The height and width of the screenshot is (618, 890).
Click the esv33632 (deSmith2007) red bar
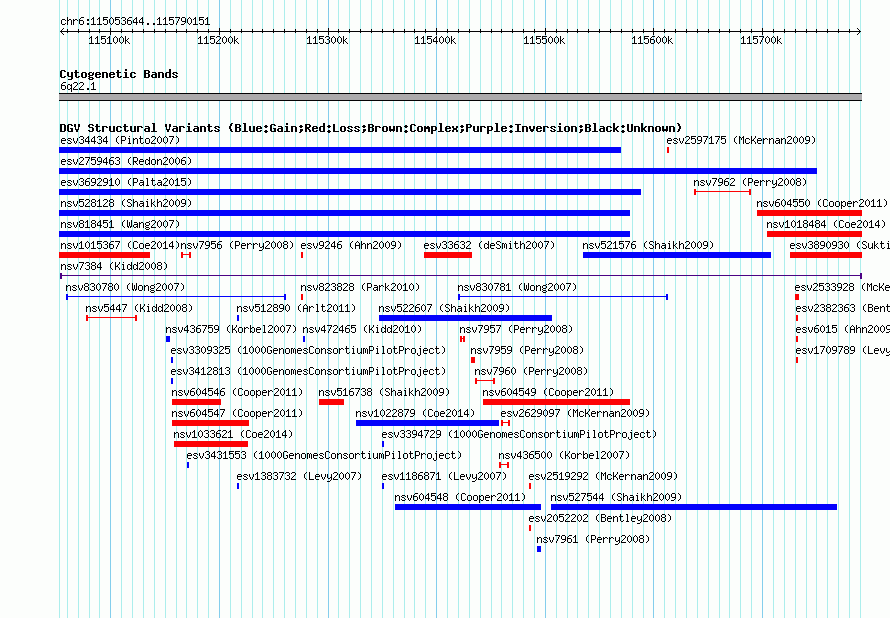[448, 255]
